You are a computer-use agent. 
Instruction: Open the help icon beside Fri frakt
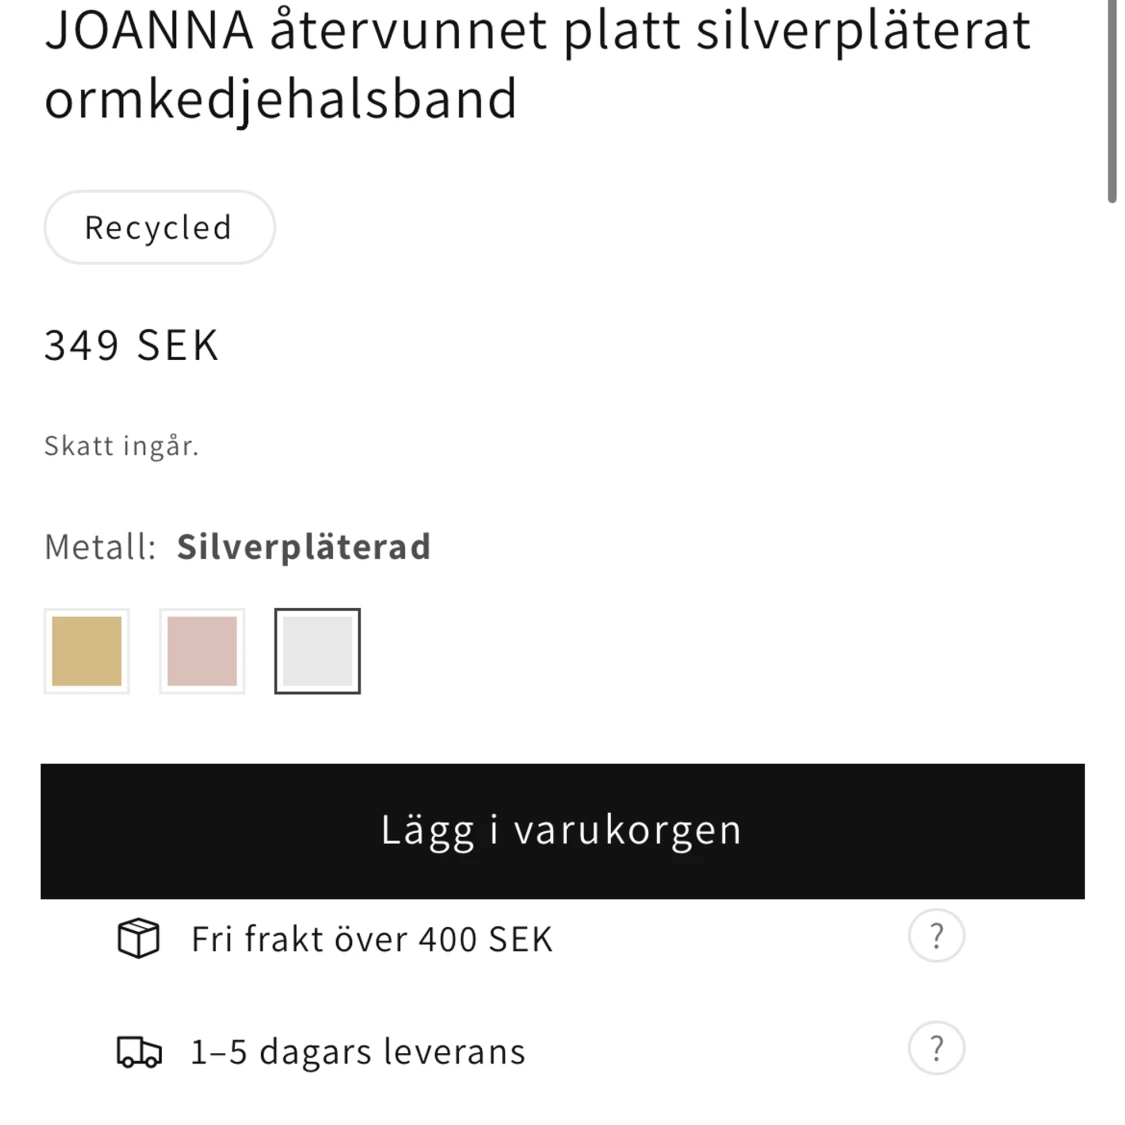936,937
